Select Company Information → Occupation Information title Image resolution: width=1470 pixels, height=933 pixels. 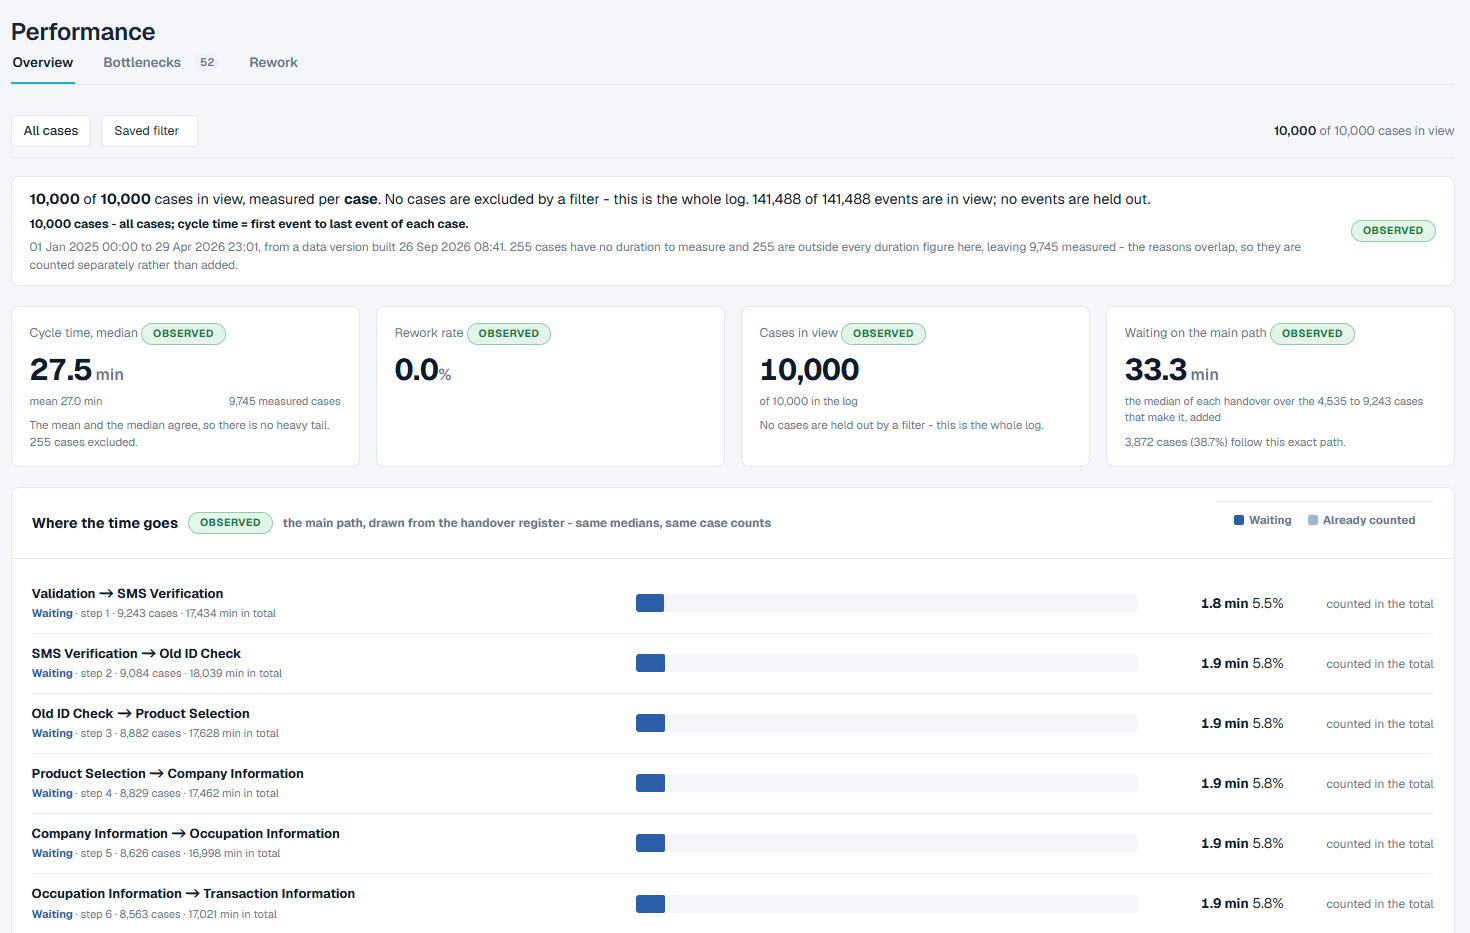click(x=185, y=834)
